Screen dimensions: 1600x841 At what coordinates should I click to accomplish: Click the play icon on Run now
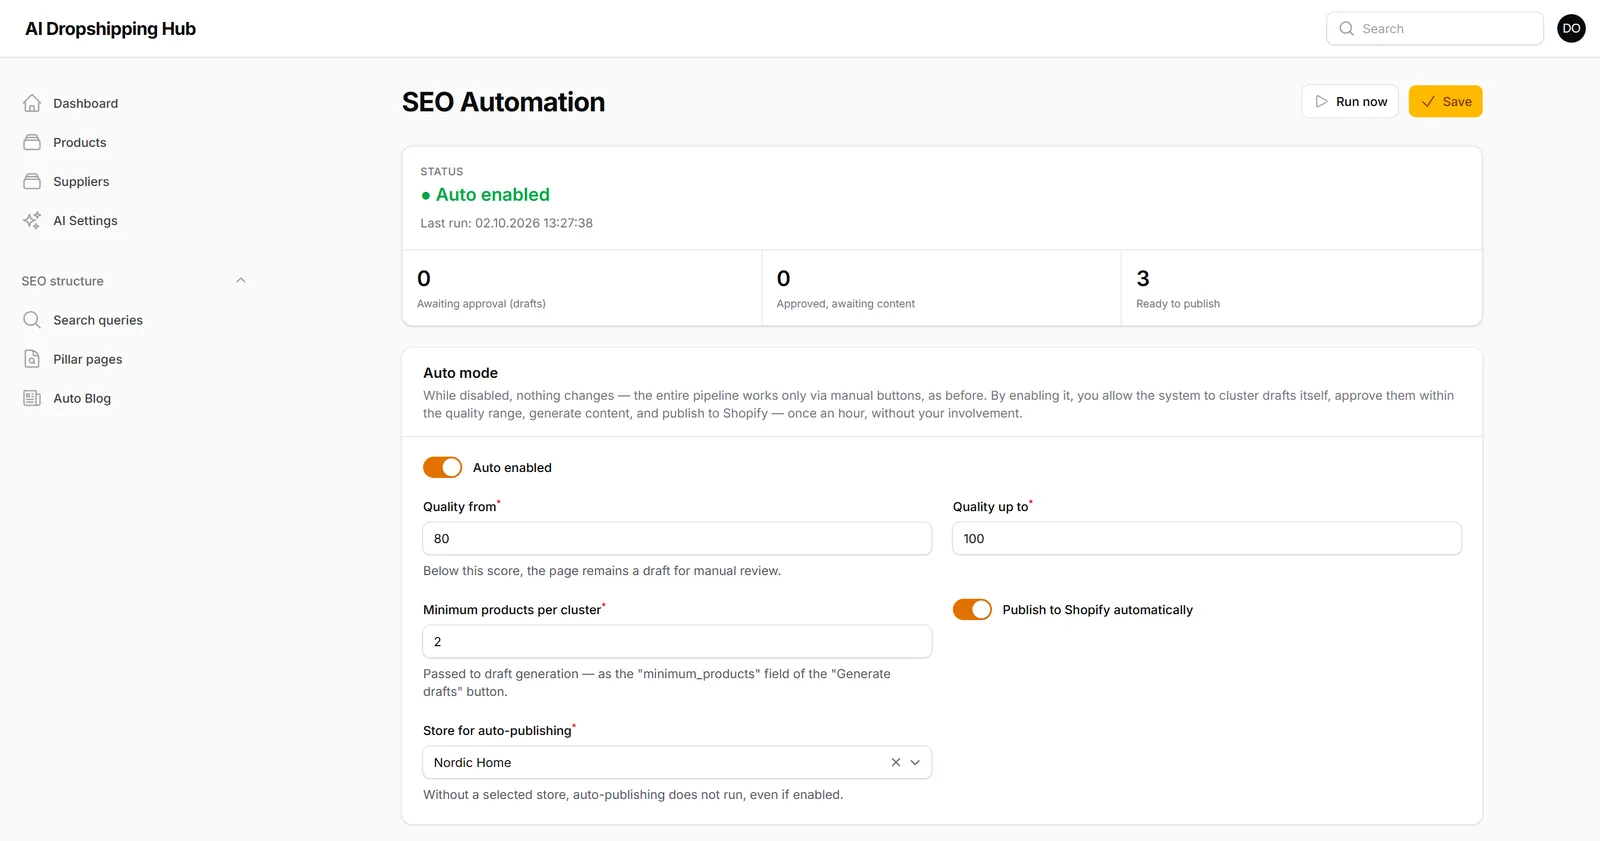point(1321,101)
